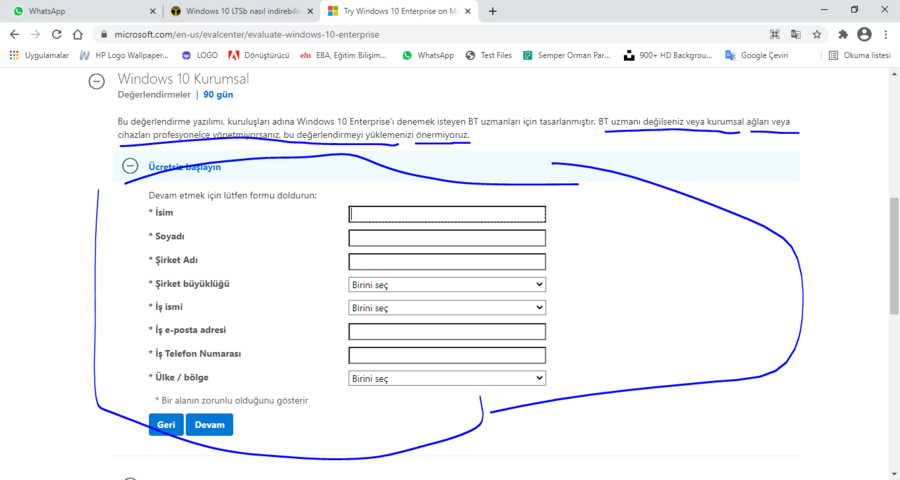Click the site lock icon
900x480 pixels.
(x=104, y=34)
